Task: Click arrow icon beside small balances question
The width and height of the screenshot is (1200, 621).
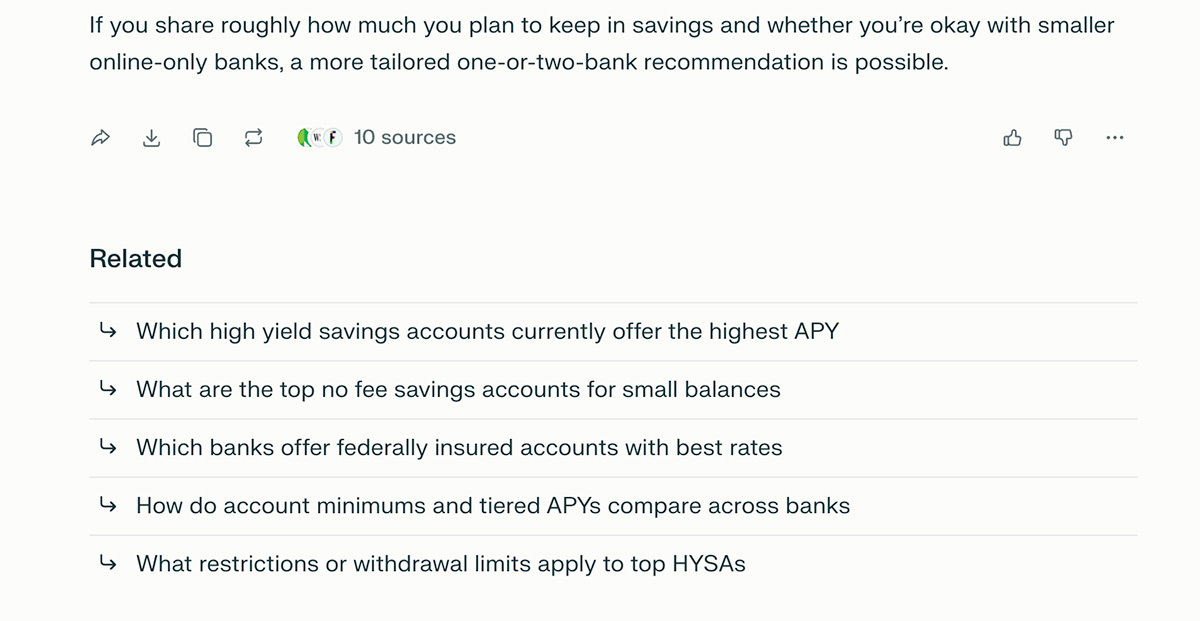Action: [x=108, y=389]
